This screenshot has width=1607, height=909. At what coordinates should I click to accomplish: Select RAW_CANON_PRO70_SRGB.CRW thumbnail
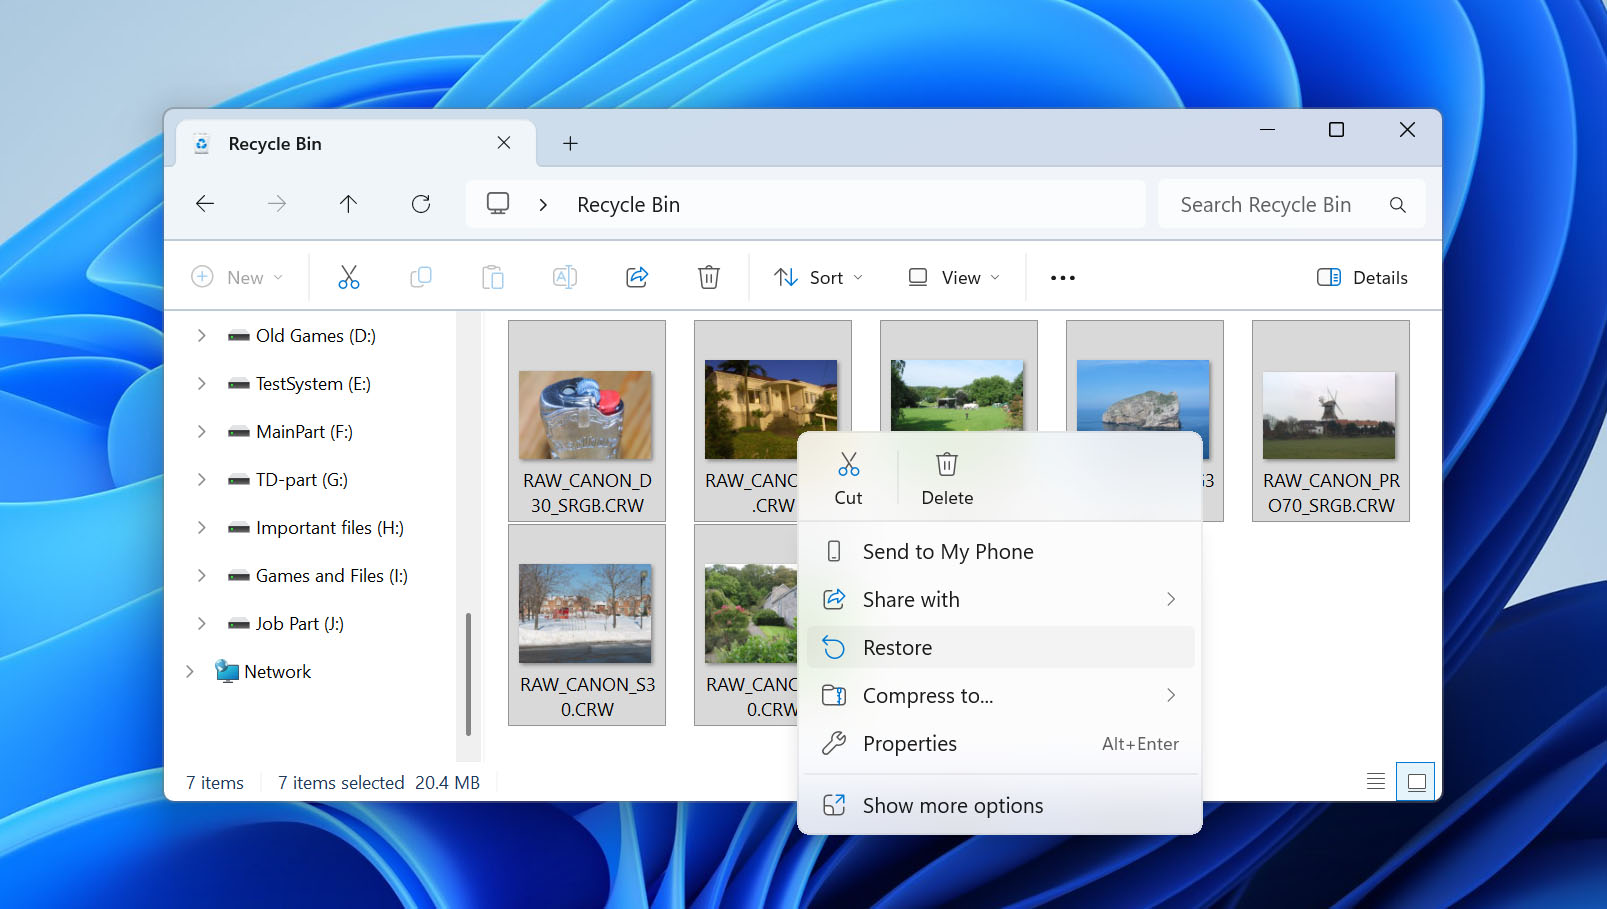pos(1331,421)
